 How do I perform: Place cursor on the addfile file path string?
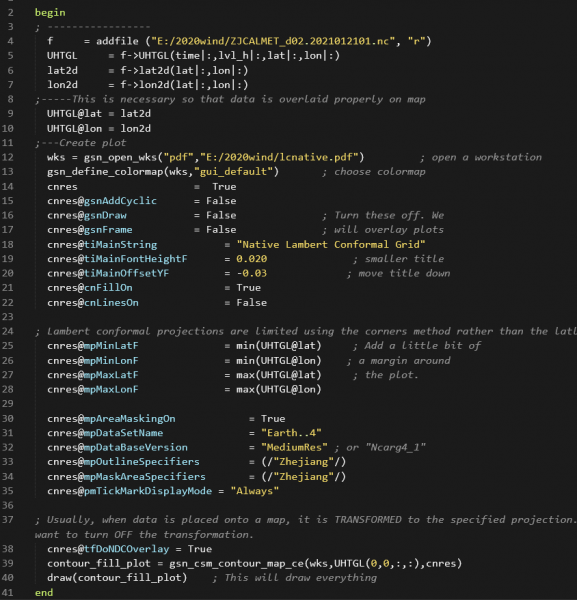pyautogui.click(x=273, y=41)
